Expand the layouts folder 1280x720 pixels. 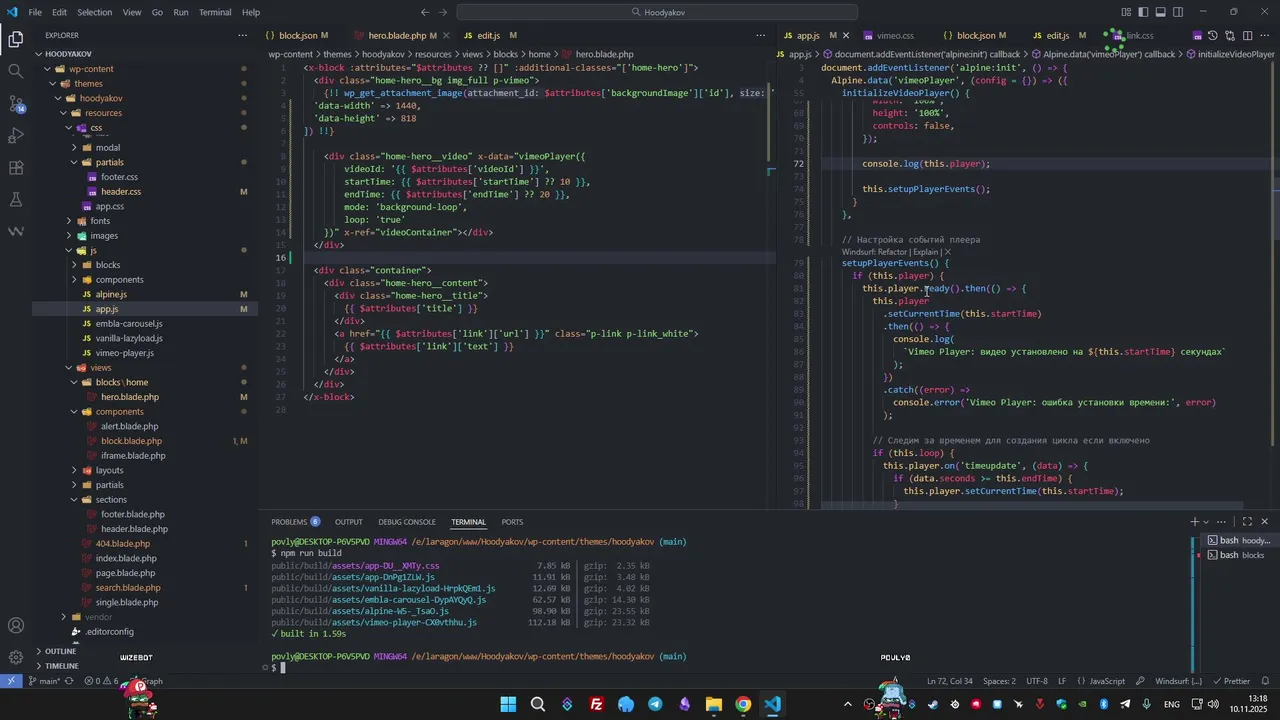tap(109, 470)
